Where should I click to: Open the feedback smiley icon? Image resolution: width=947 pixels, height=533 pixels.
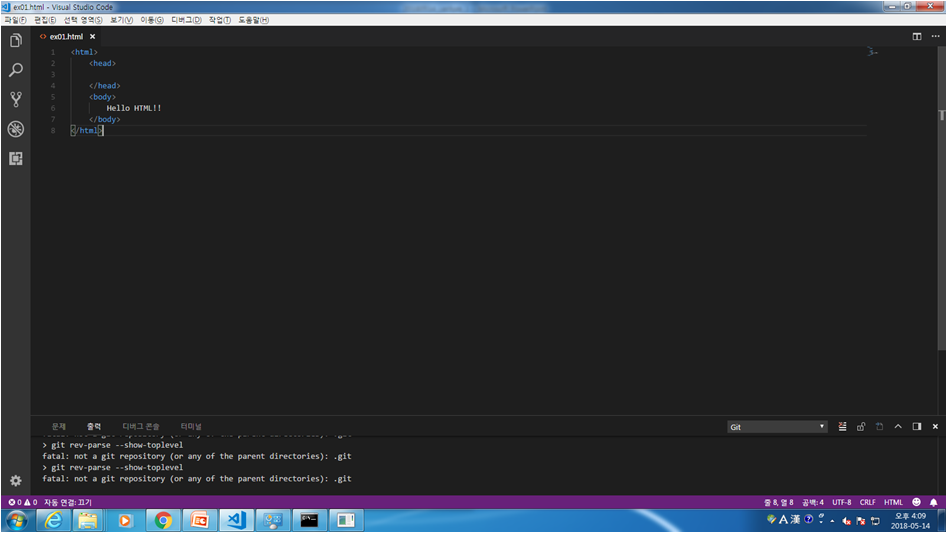click(916, 502)
